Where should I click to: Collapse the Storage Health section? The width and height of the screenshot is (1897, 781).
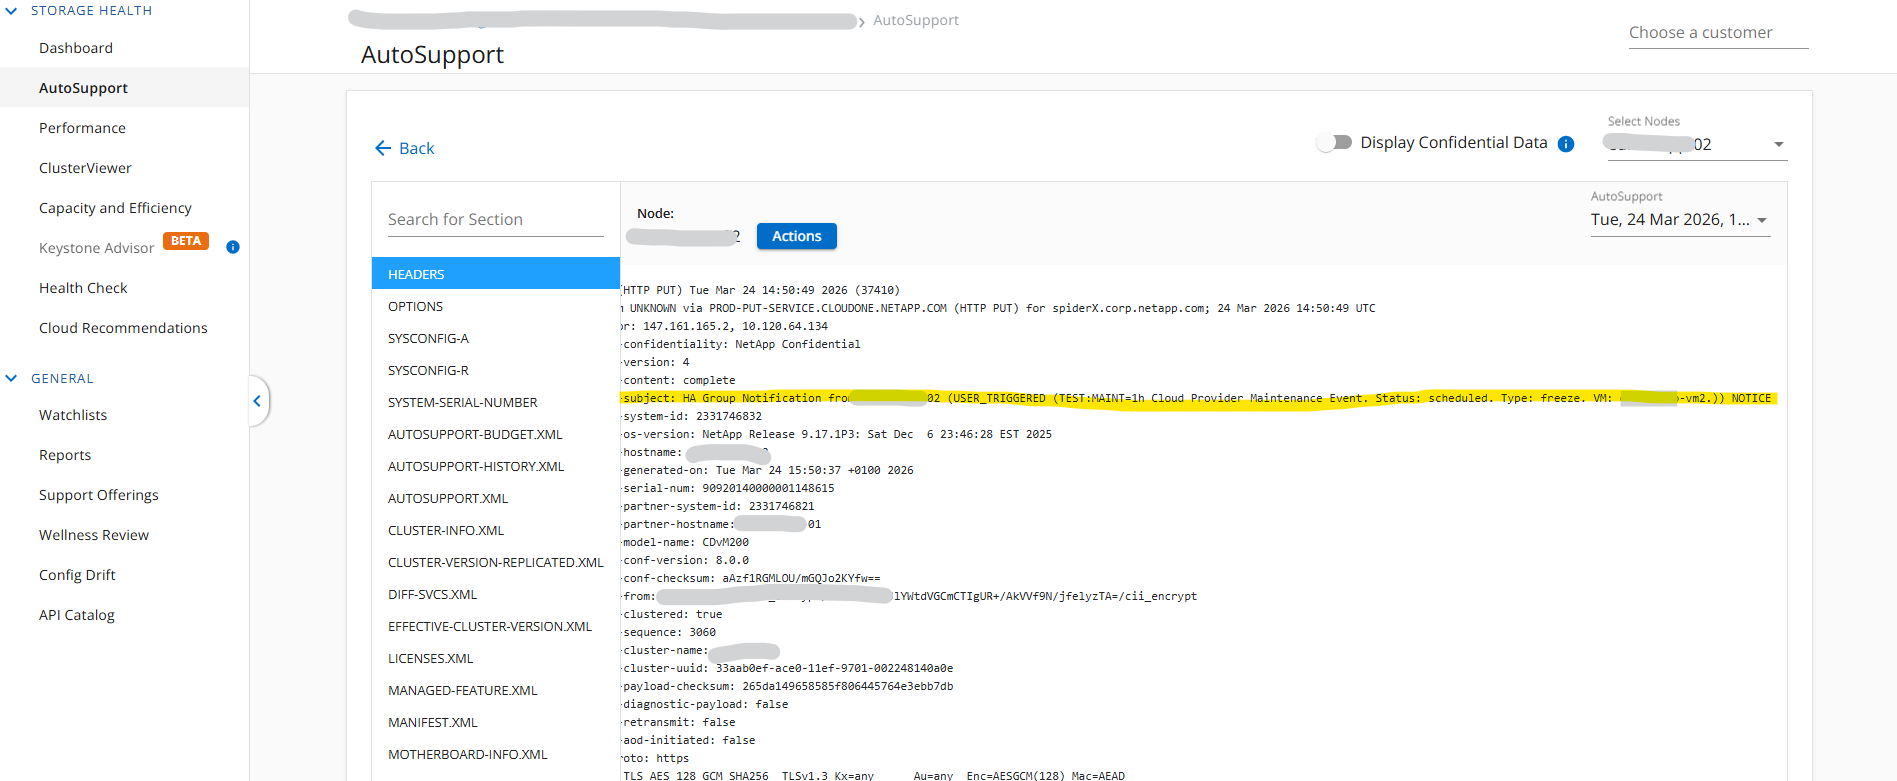point(12,11)
